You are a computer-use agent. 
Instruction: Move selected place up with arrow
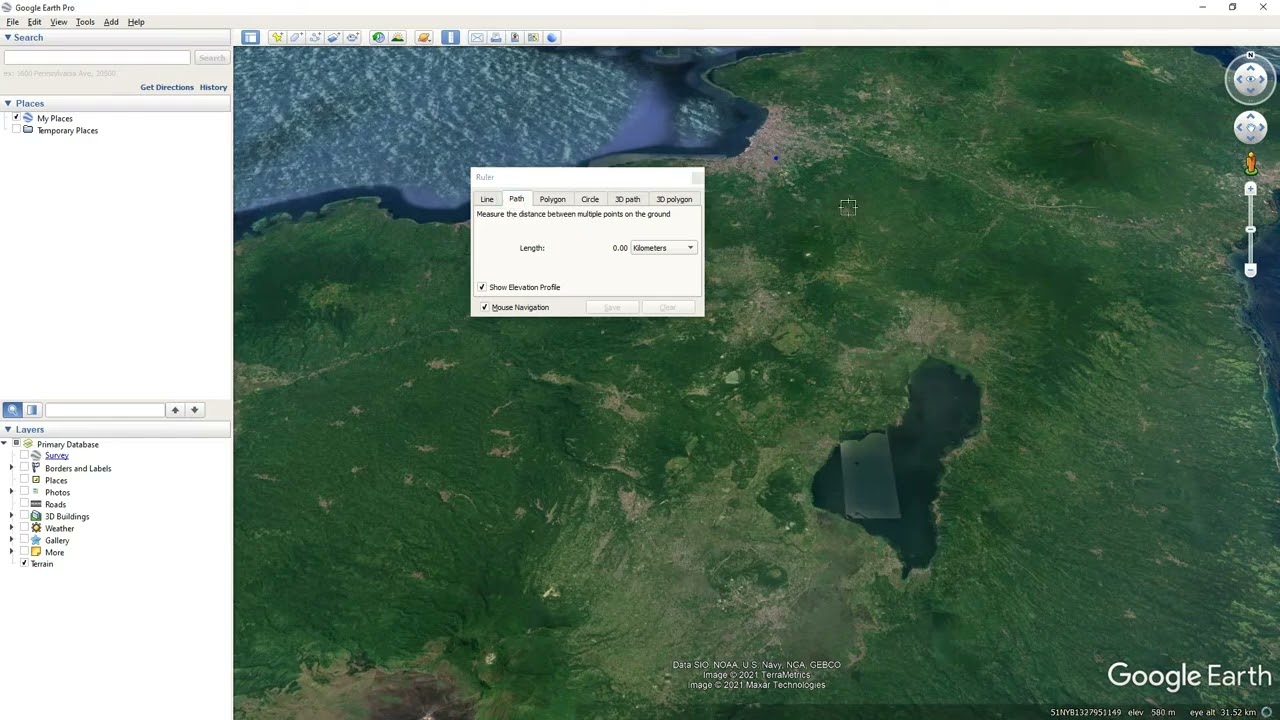coord(175,410)
